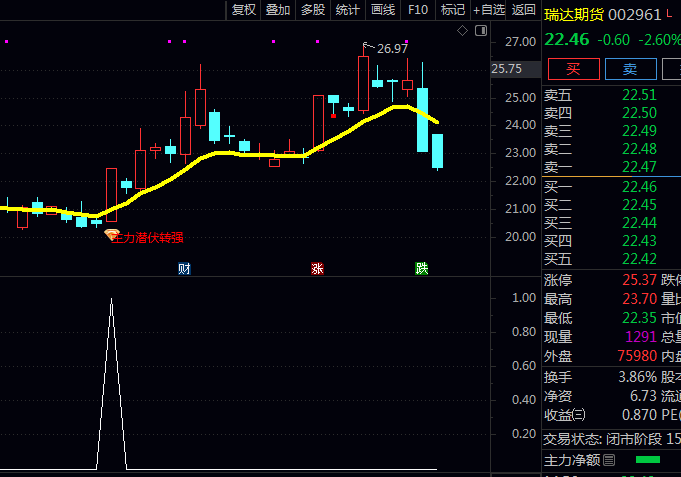Click the current price 22.46 header

click(567, 40)
